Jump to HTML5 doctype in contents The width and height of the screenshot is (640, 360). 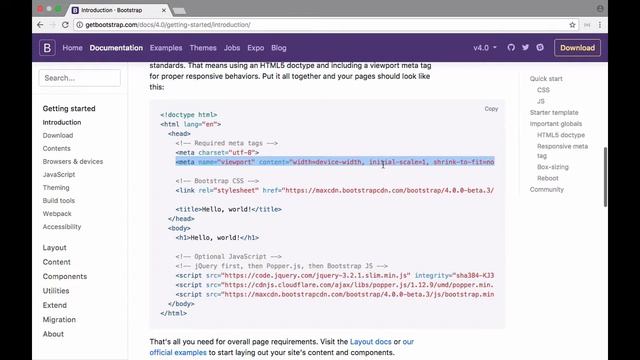(x=561, y=135)
